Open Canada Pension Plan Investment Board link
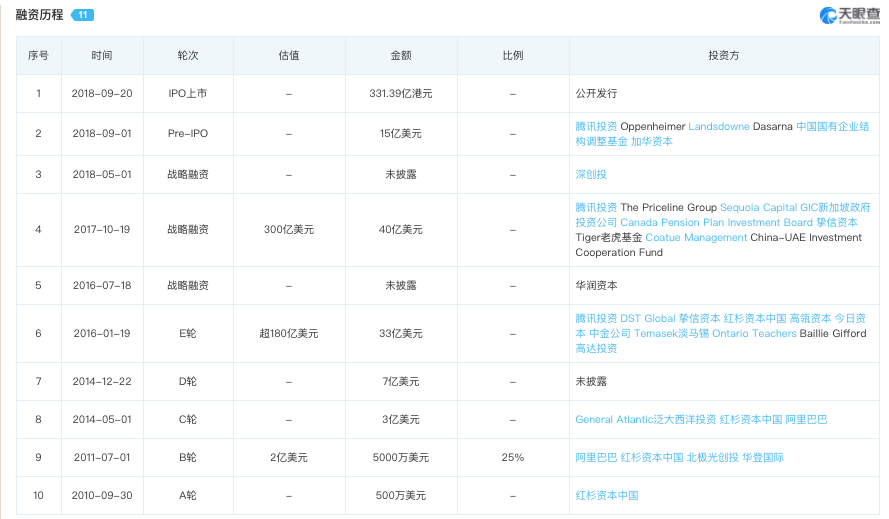The image size is (889, 519). (716, 222)
